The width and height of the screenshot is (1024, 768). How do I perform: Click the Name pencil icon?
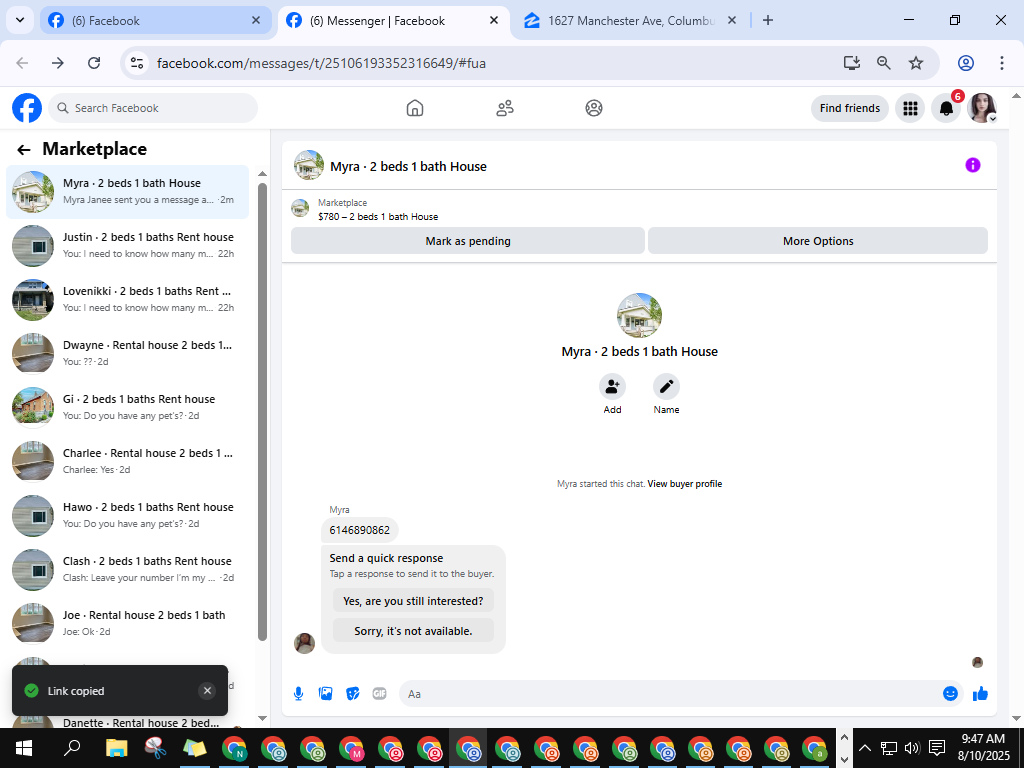[x=666, y=387]
